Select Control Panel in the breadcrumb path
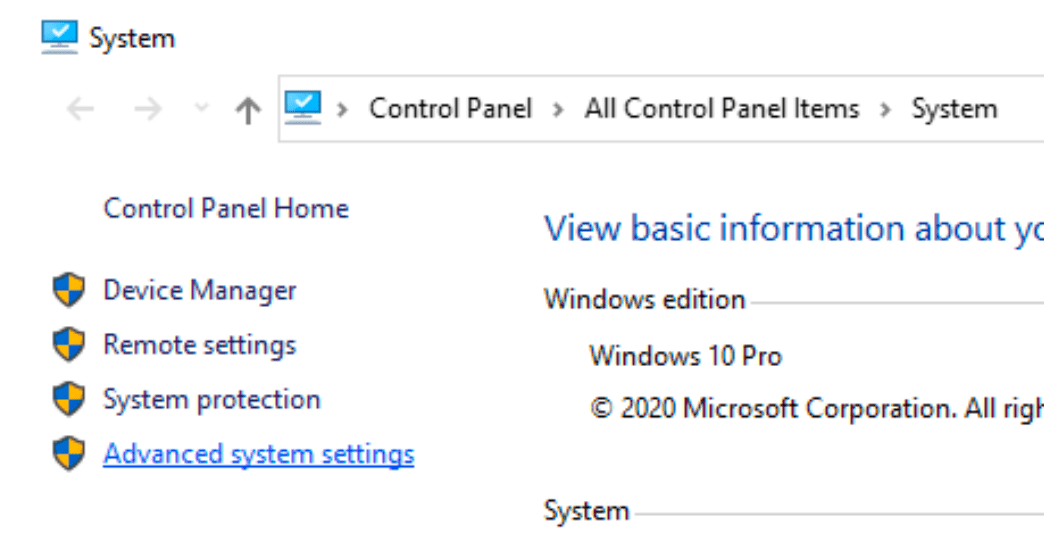This screenshot has width=1044, height=544. click(x=450, y=109)
